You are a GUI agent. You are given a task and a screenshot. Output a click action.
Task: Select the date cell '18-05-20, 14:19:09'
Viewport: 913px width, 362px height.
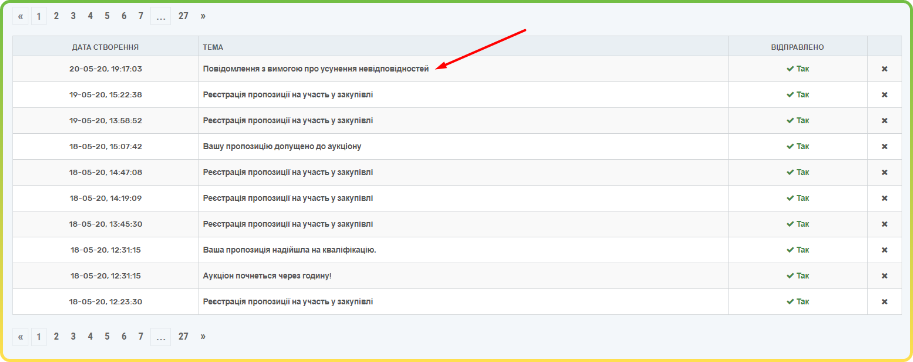(105, 198)
